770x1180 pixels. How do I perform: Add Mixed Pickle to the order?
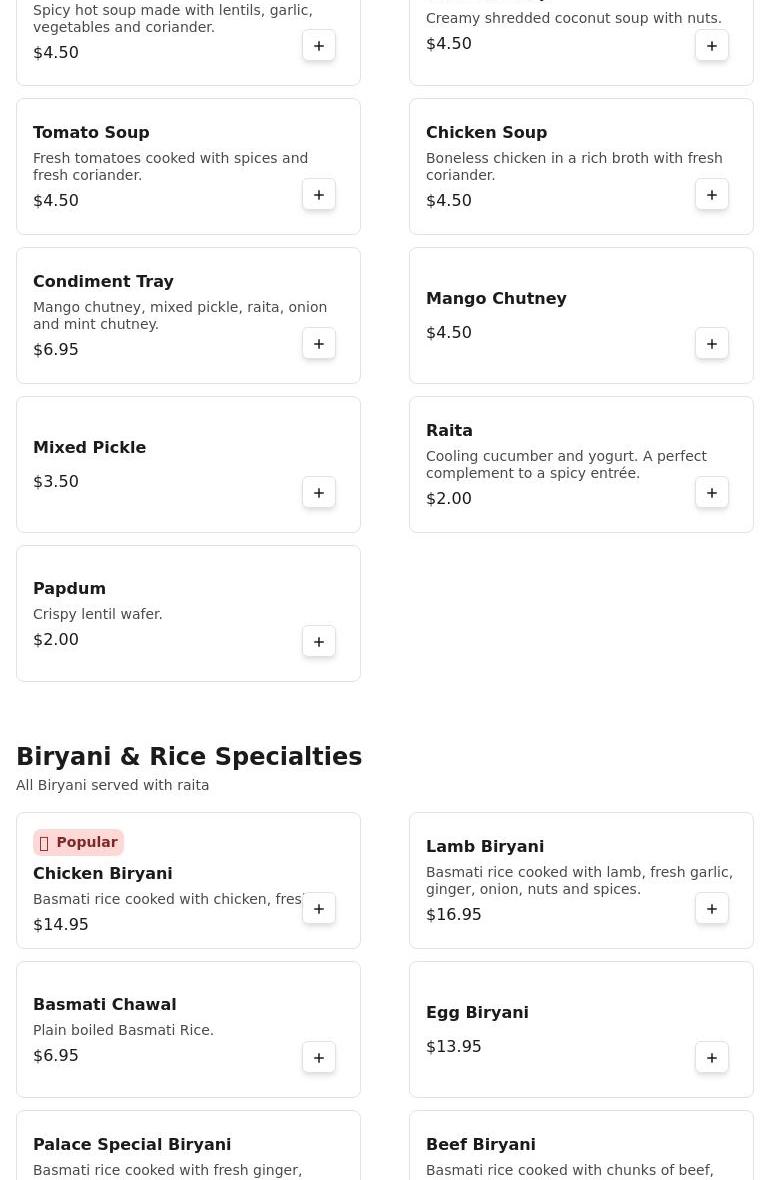pos(319,493)
